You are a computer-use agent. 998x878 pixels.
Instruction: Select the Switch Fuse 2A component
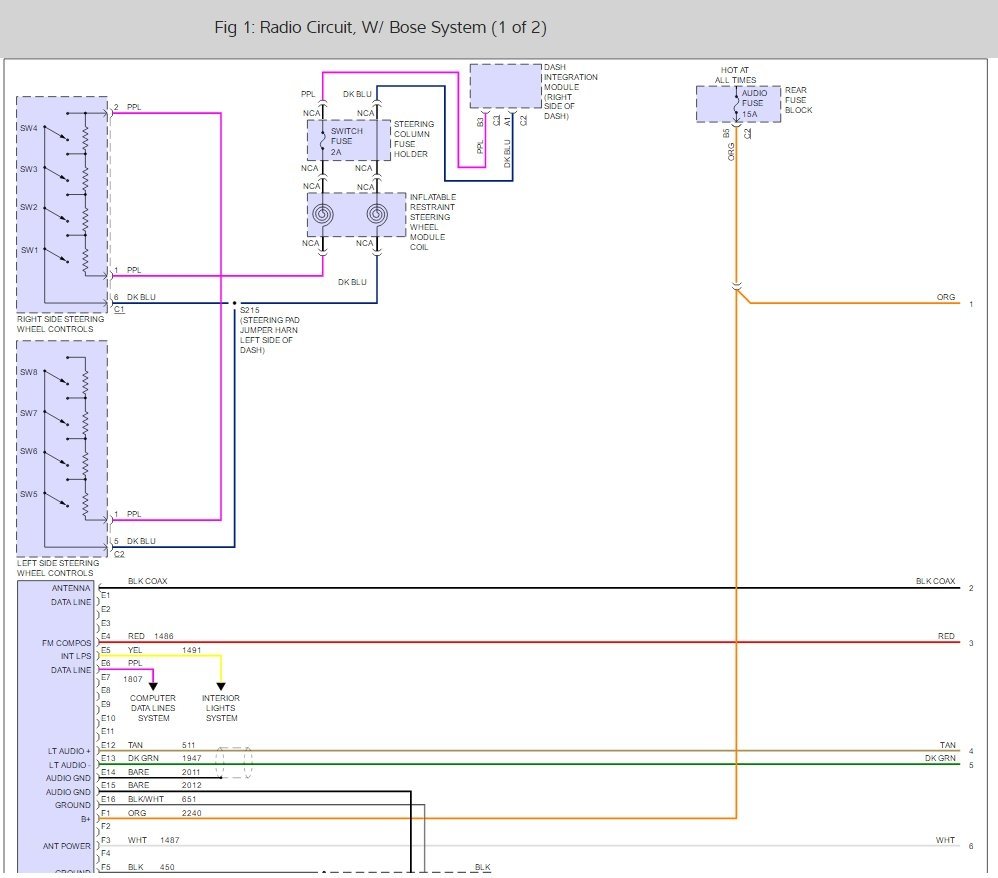[348, 141]
